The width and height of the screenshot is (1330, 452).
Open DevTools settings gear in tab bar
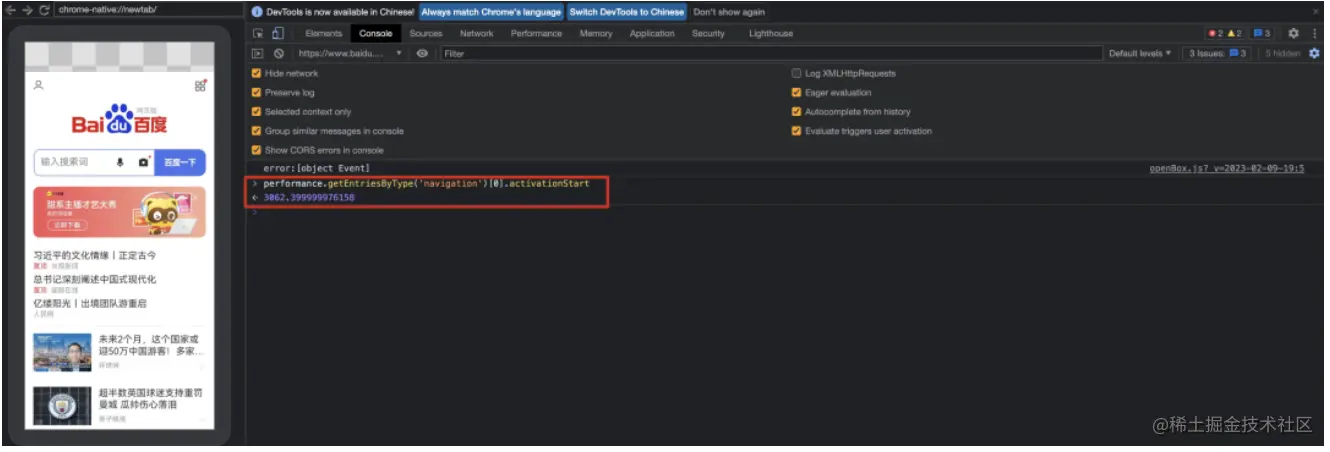pyautogui.click(x=1293, y=33)
